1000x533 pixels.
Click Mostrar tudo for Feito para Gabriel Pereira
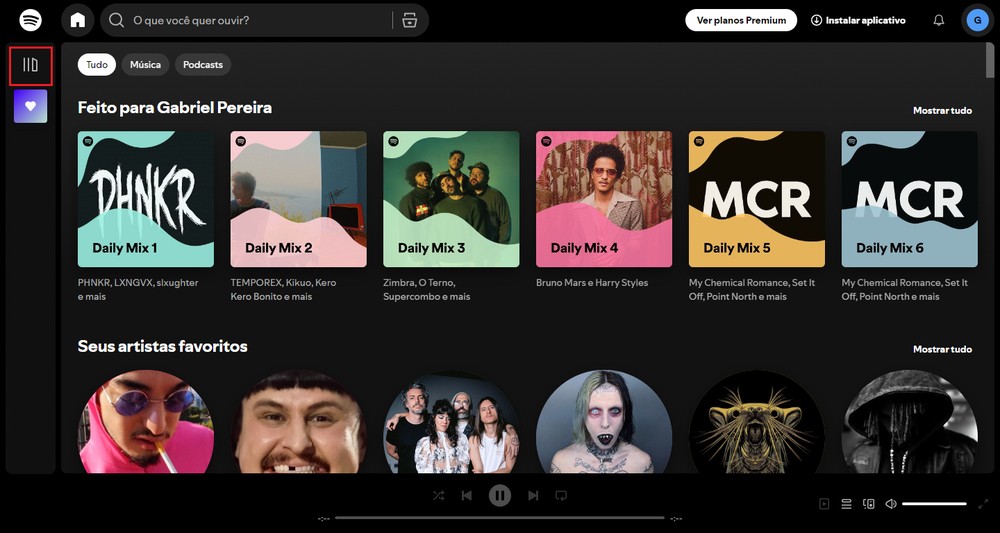942,110
